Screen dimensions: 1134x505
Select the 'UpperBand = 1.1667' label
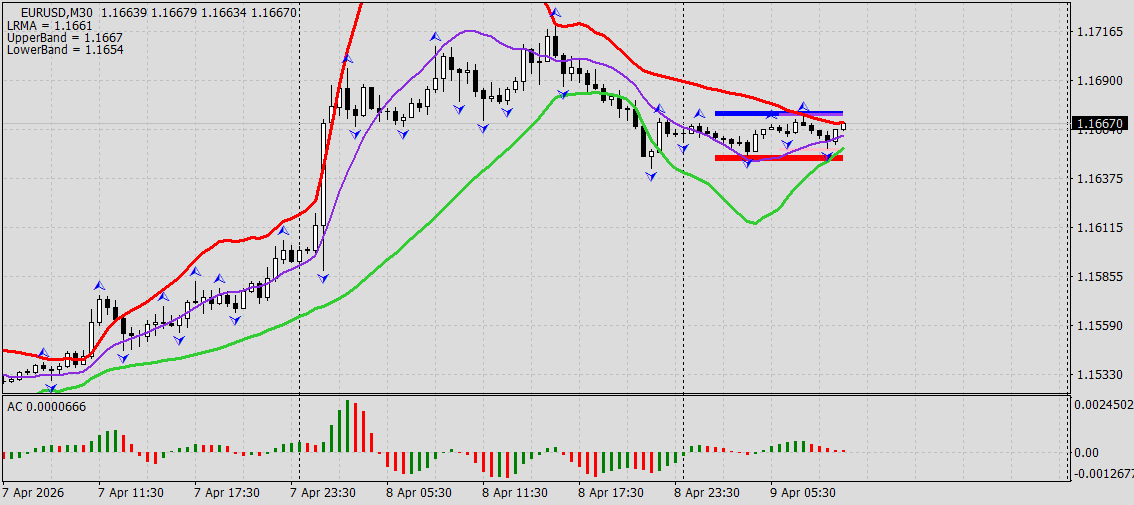coord(64,38)
